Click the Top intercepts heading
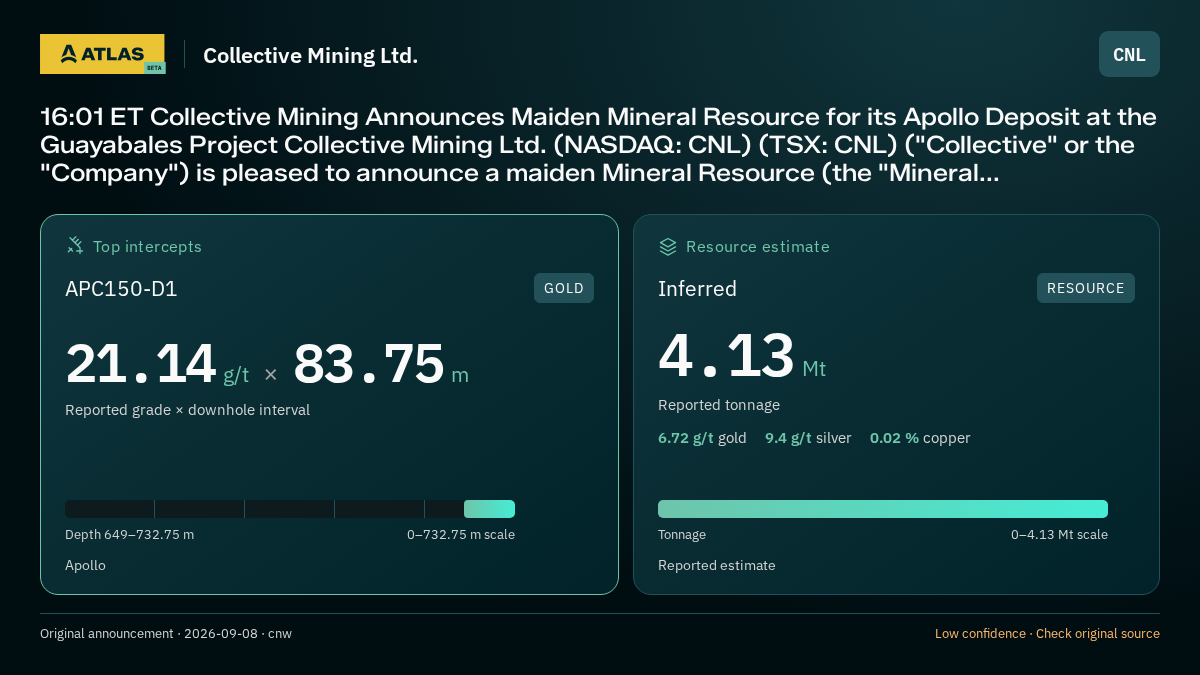 point(147,246)
